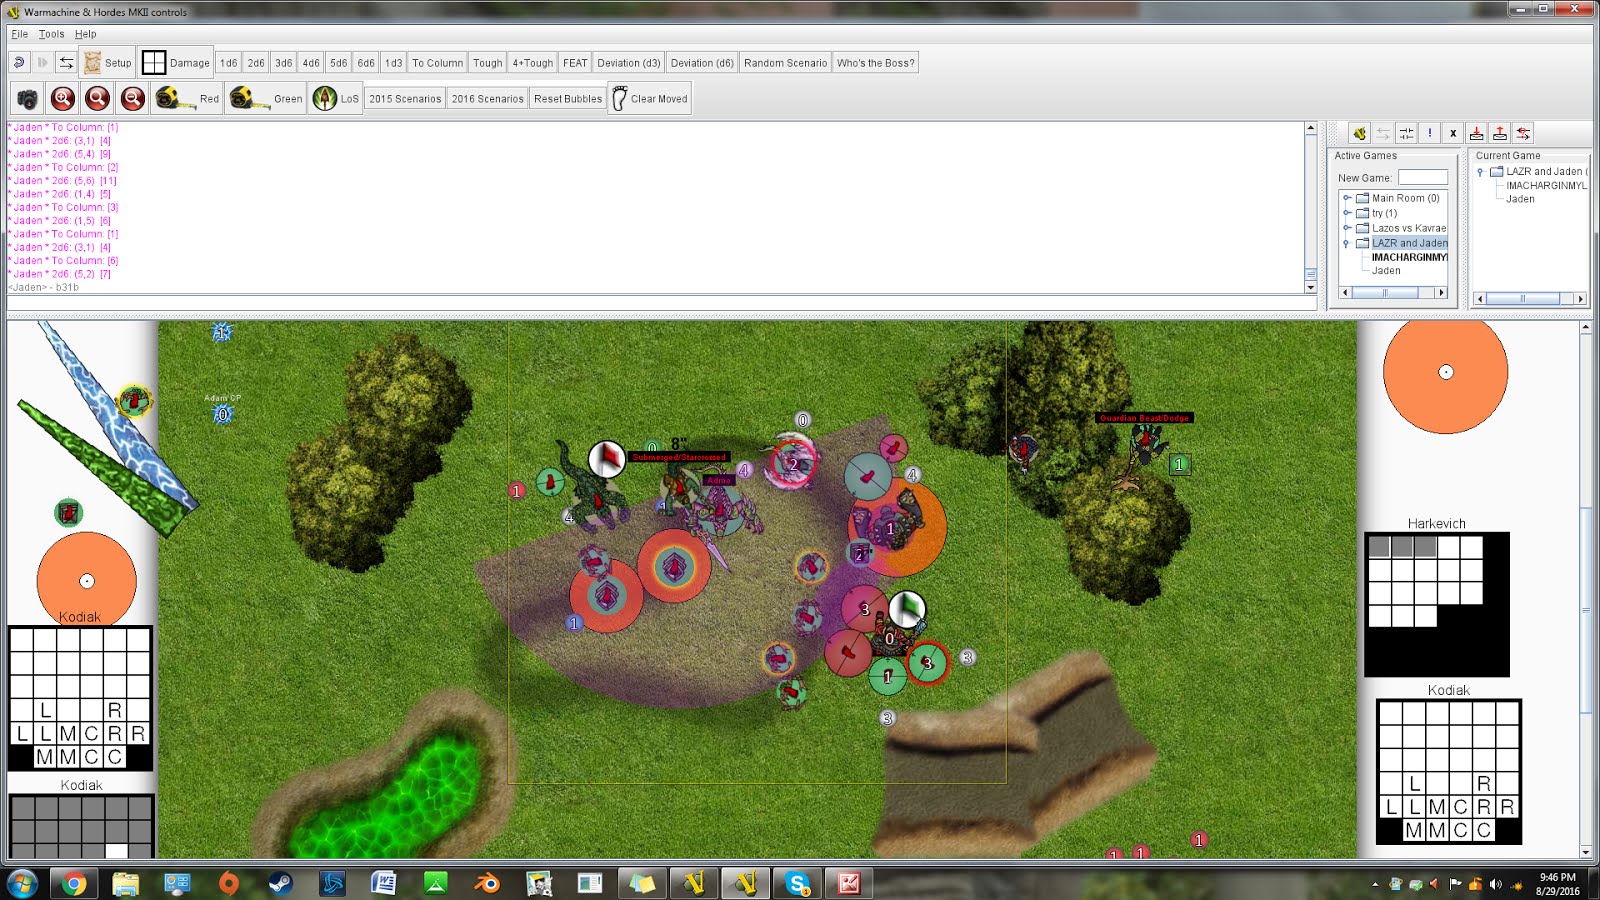
Task: Click the red down-arrow tray icon
Action: click(1476, 133)
